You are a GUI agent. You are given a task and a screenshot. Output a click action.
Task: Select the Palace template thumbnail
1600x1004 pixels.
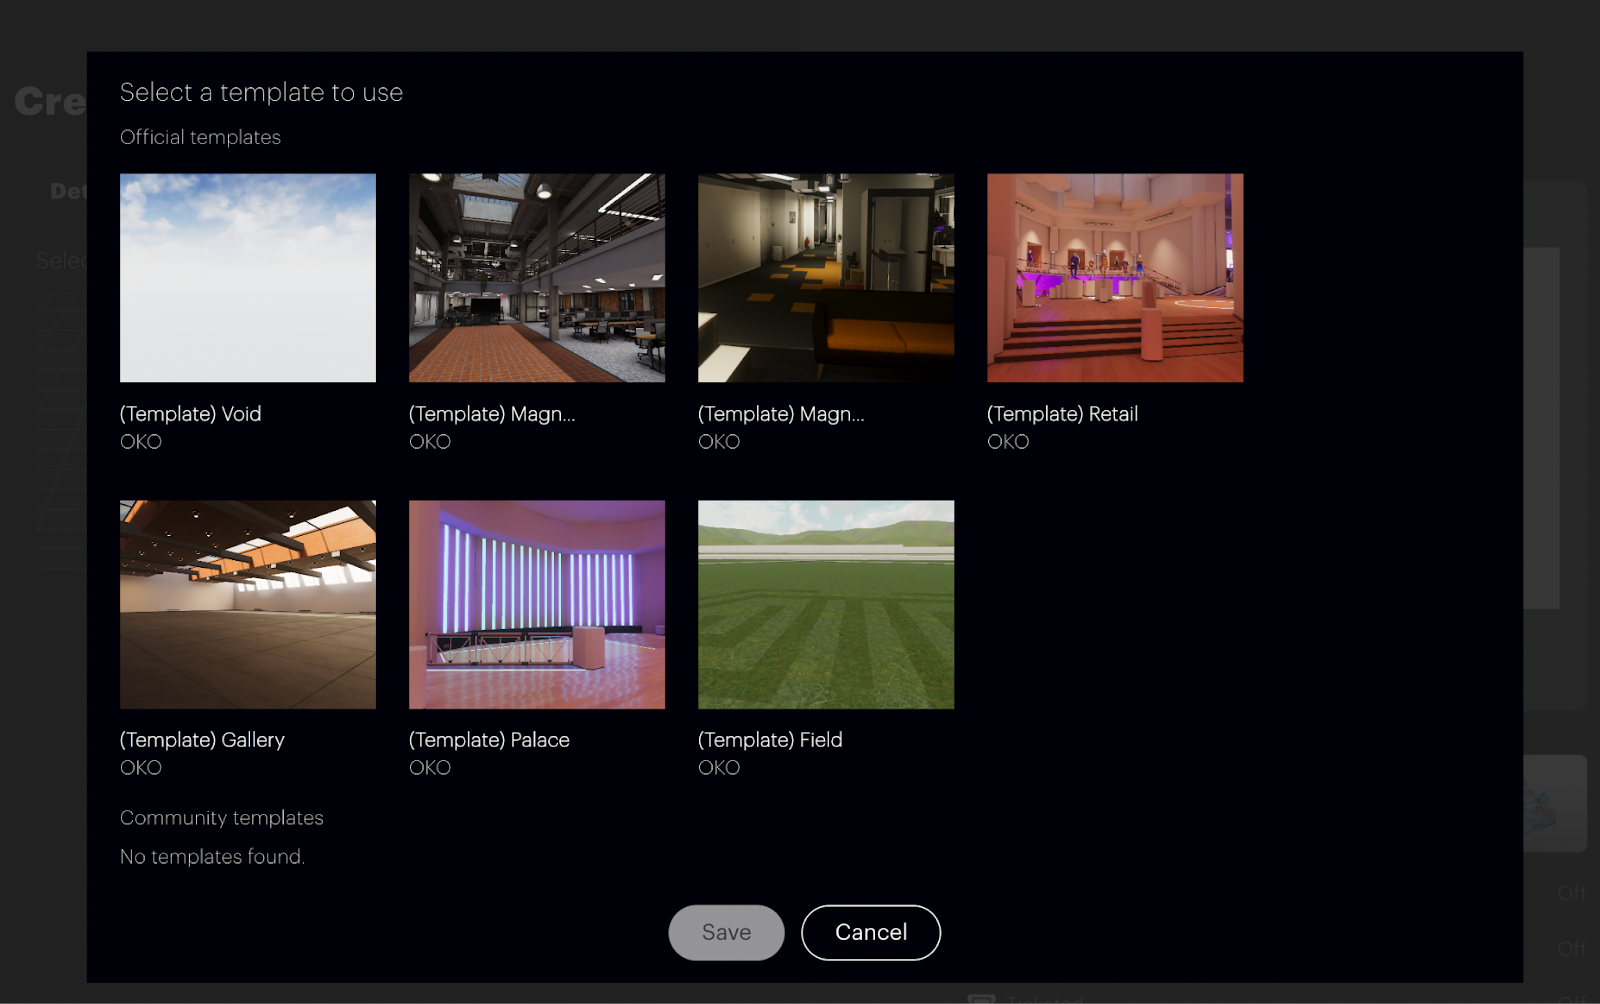(537, 604)
